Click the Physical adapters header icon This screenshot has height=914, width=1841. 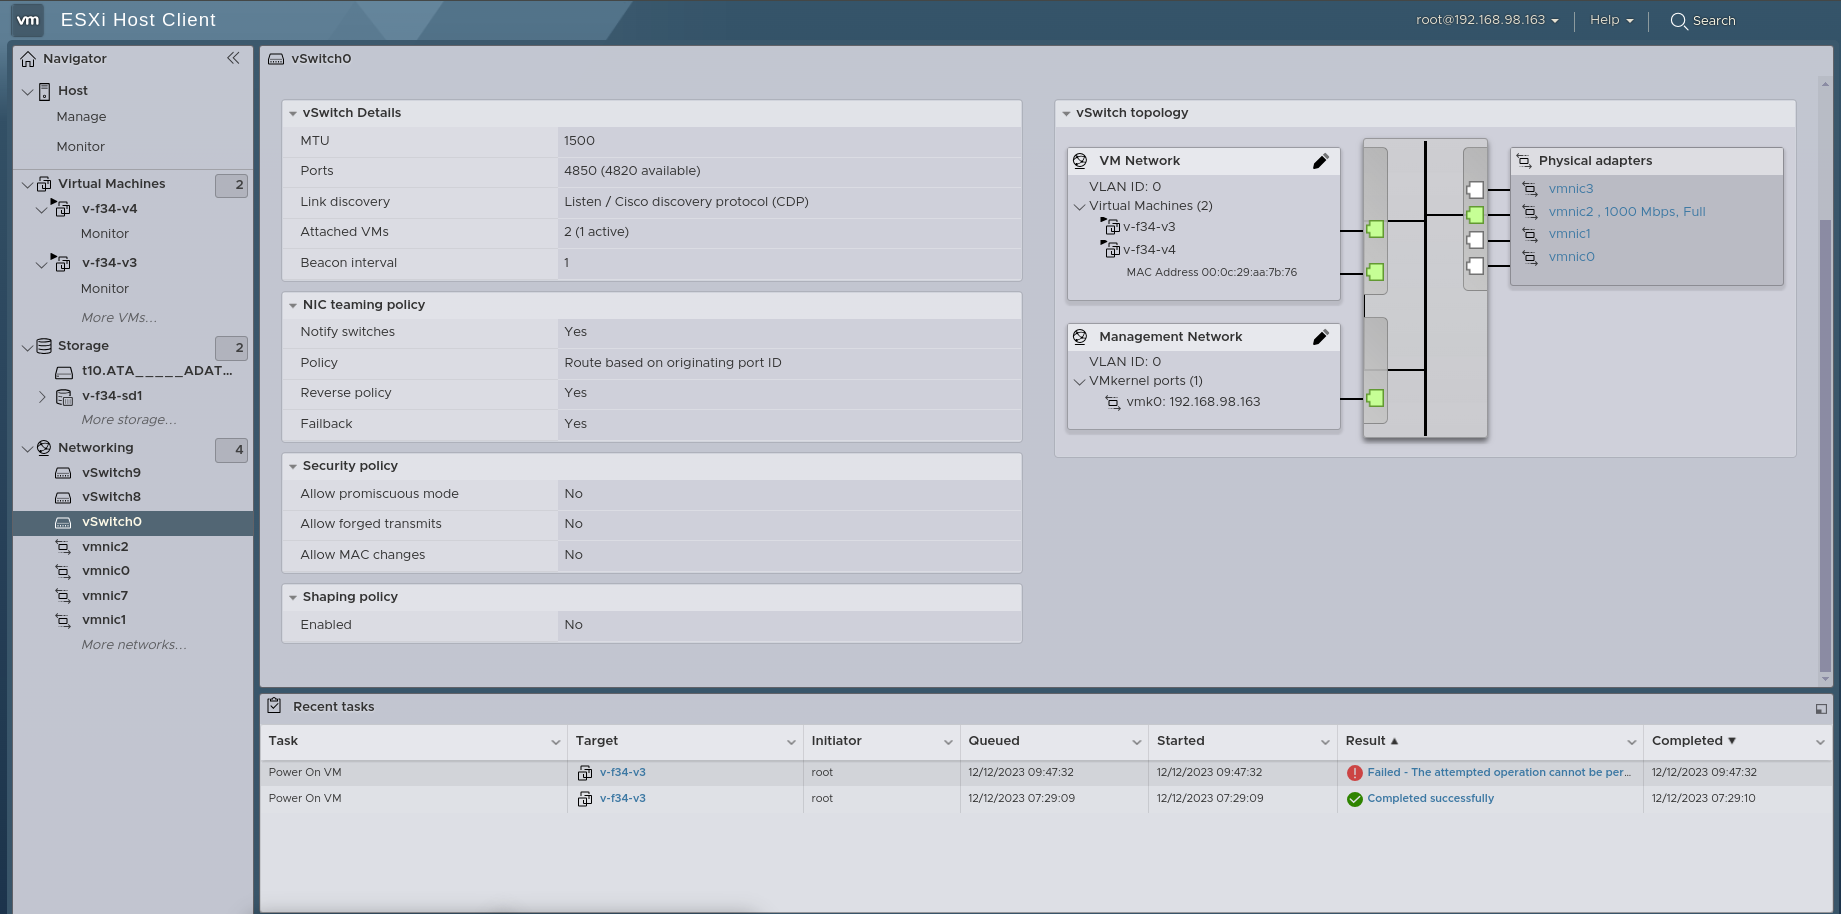1524,161
